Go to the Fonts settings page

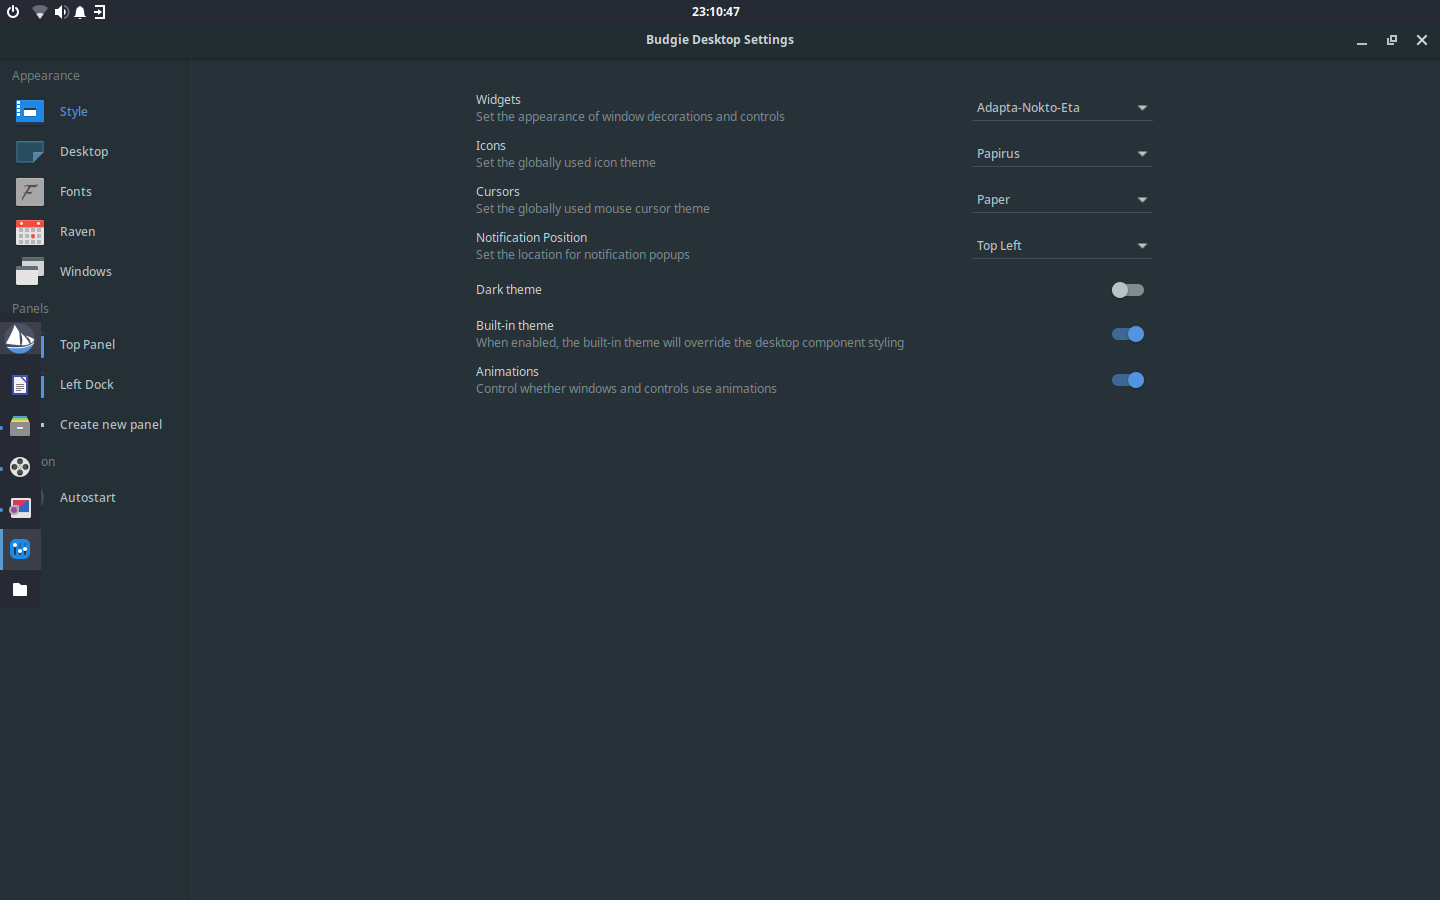click(76, 192)
